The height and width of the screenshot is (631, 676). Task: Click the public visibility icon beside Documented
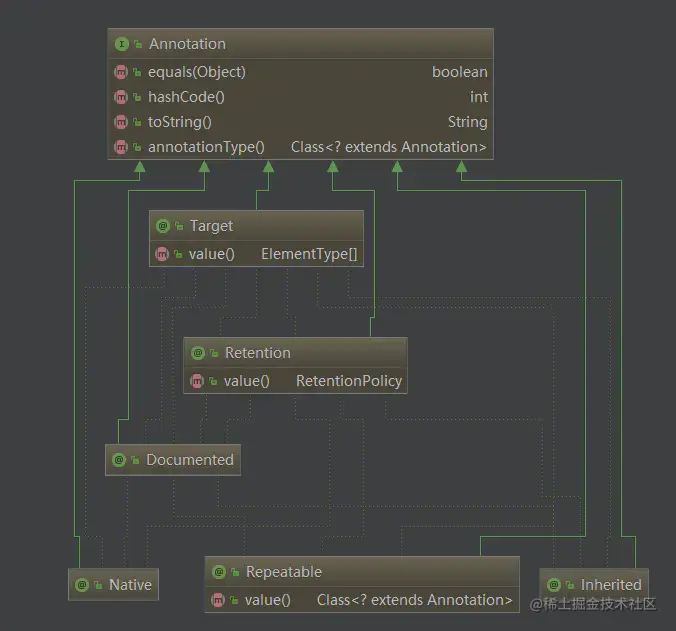coord(135,460)
